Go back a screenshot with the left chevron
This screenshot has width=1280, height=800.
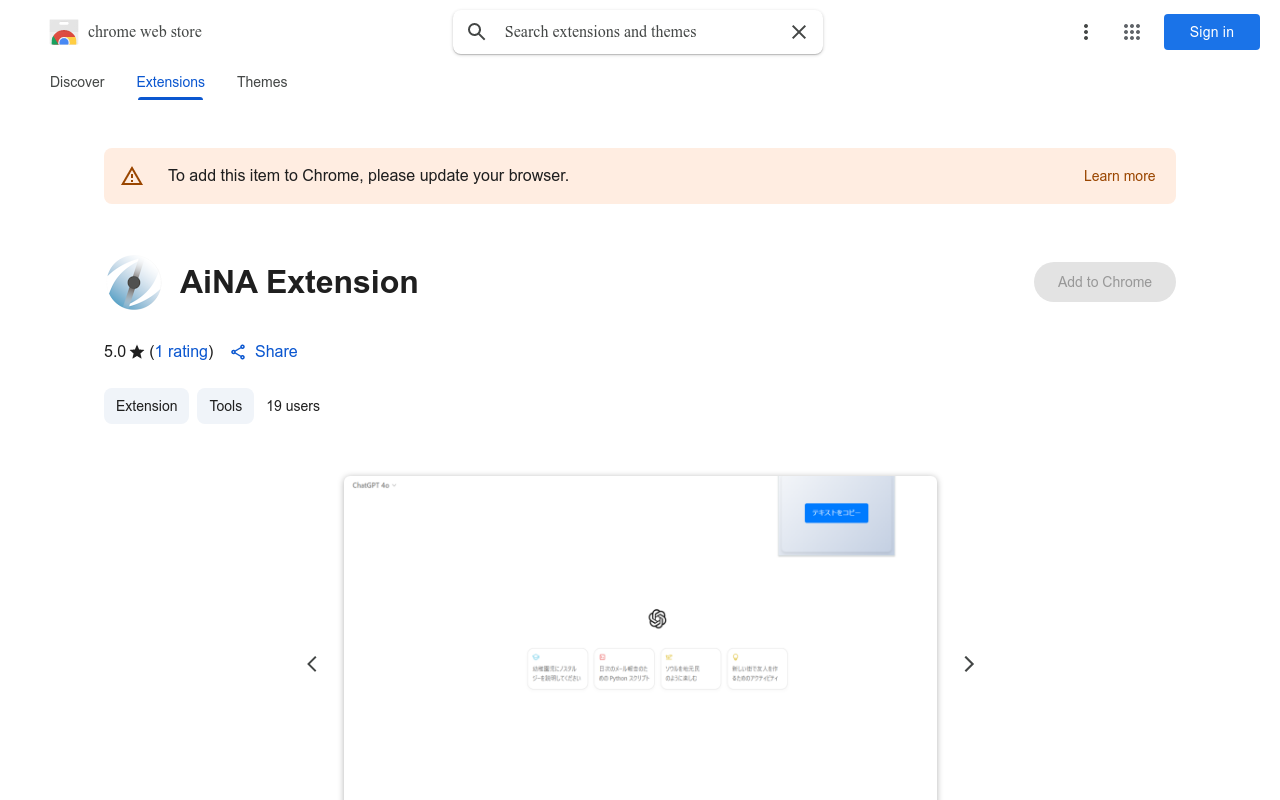click(x=312, y=663)
